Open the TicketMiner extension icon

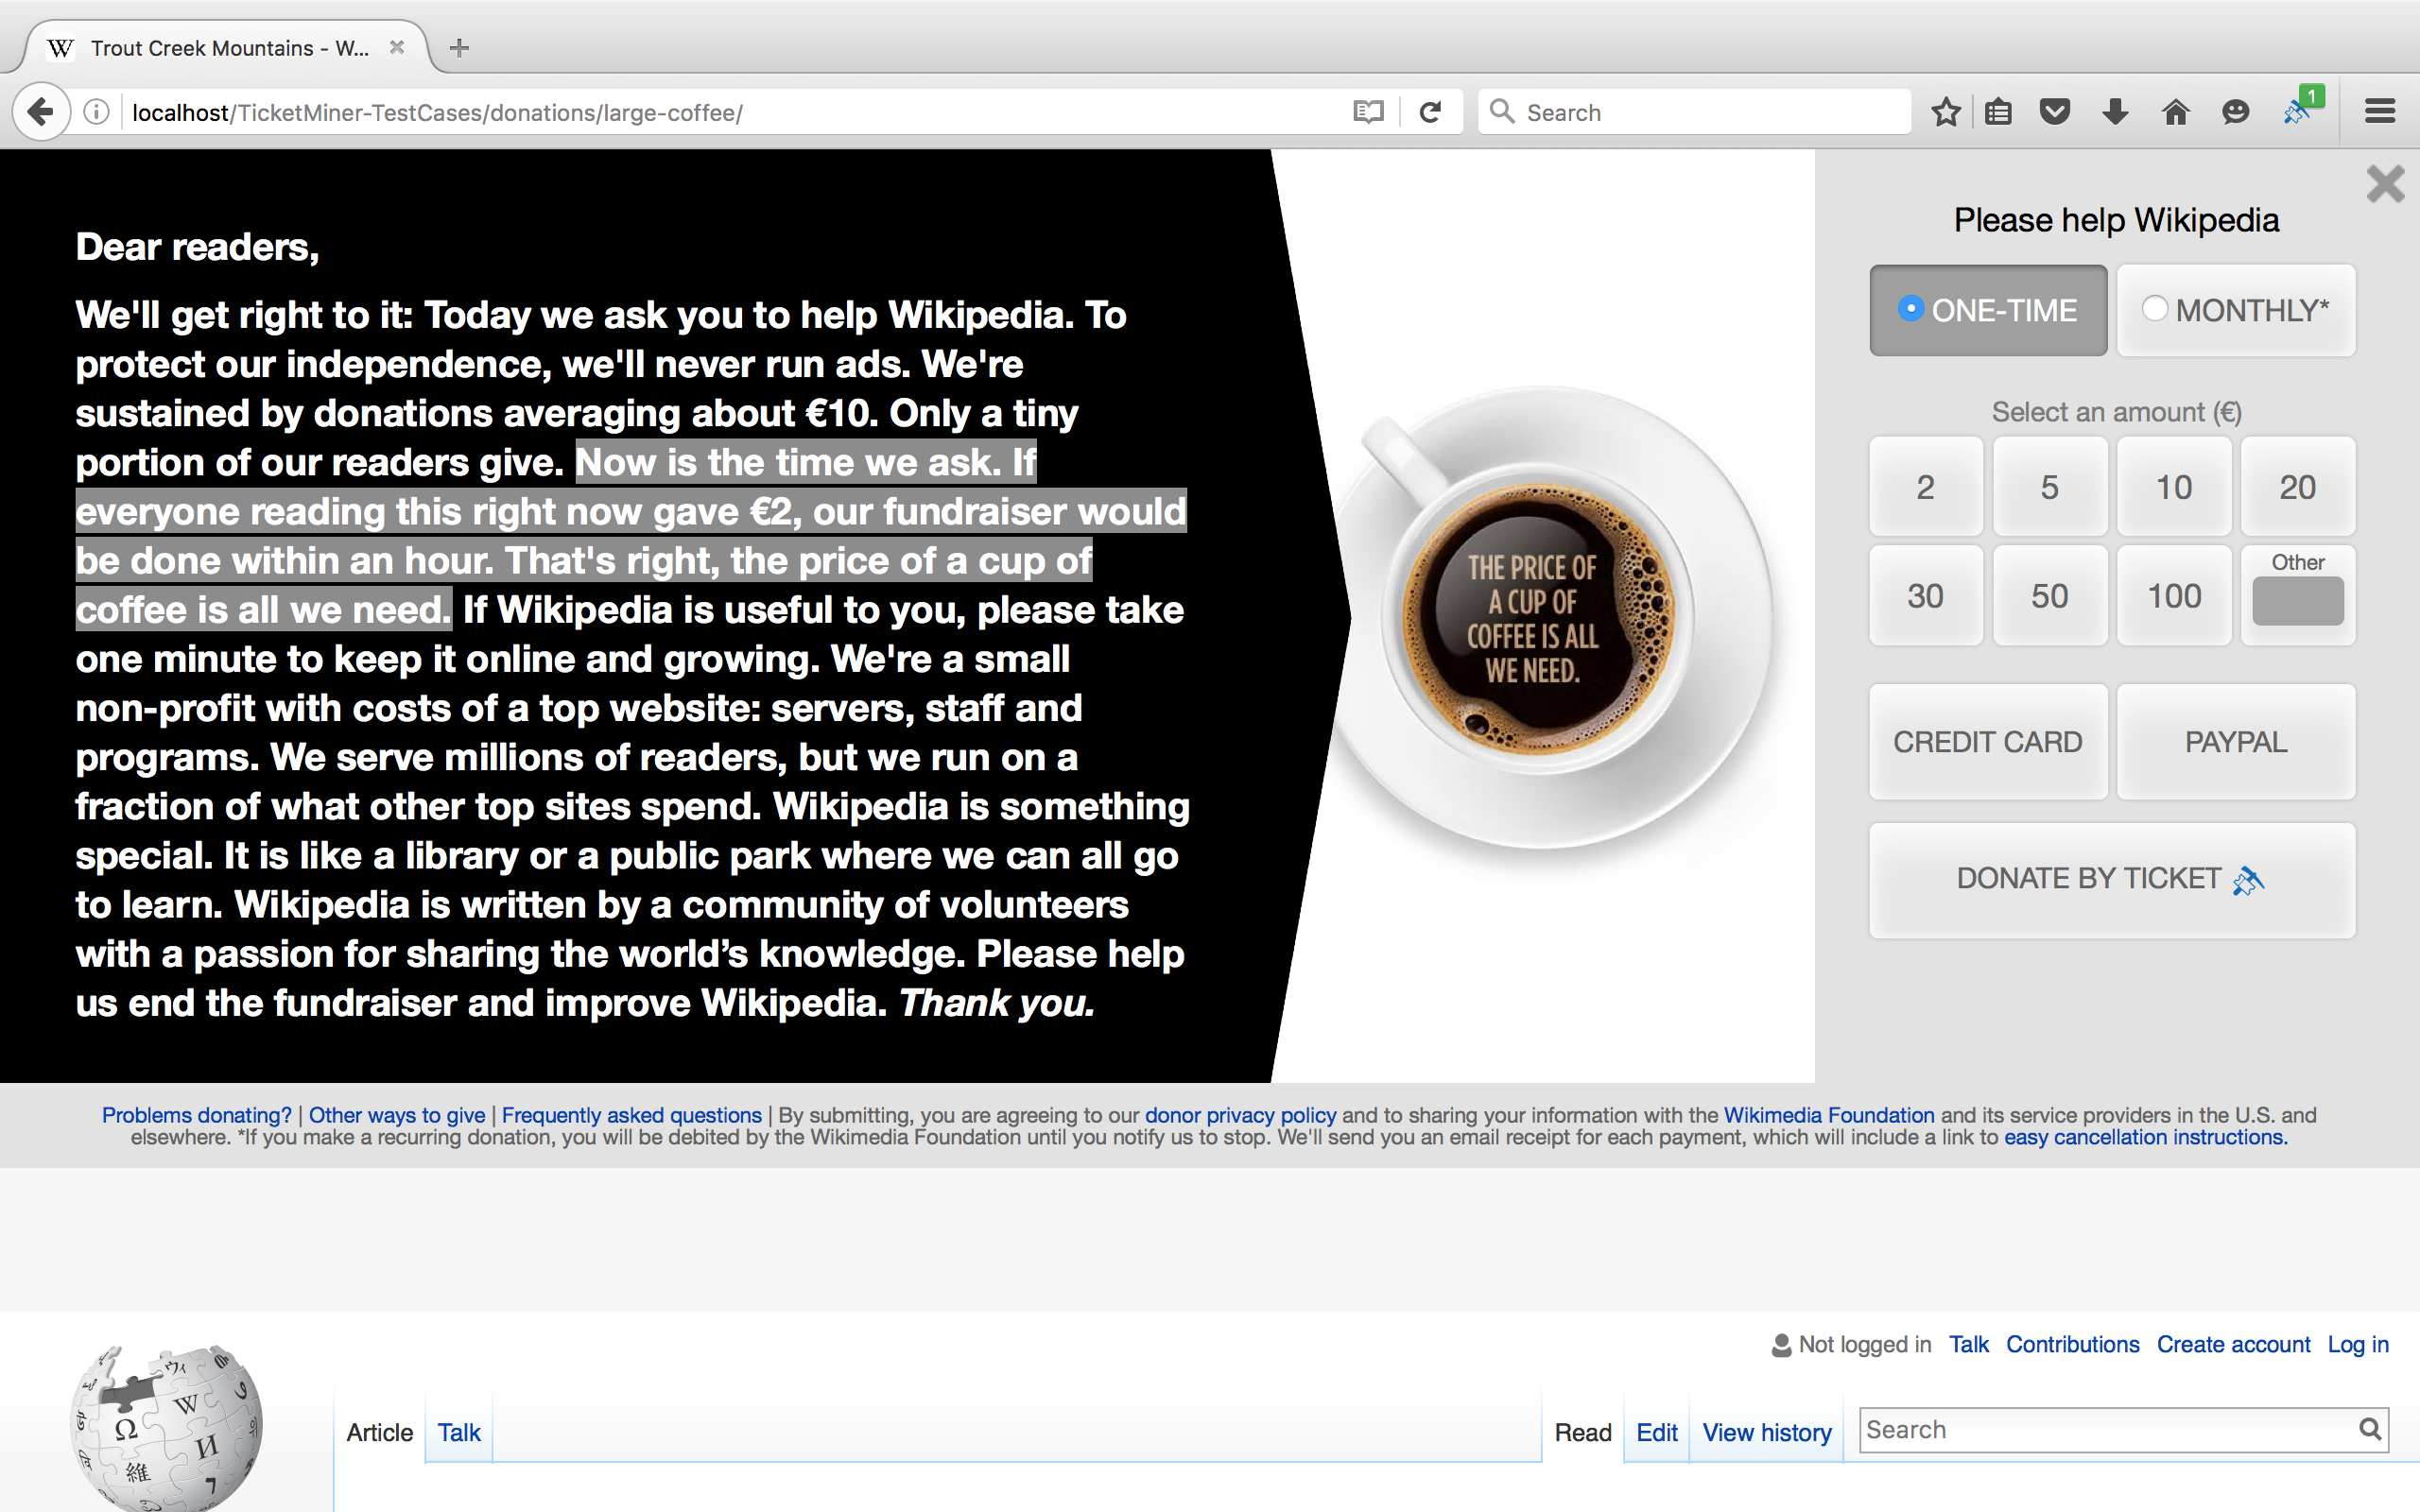coord(2297,112)
